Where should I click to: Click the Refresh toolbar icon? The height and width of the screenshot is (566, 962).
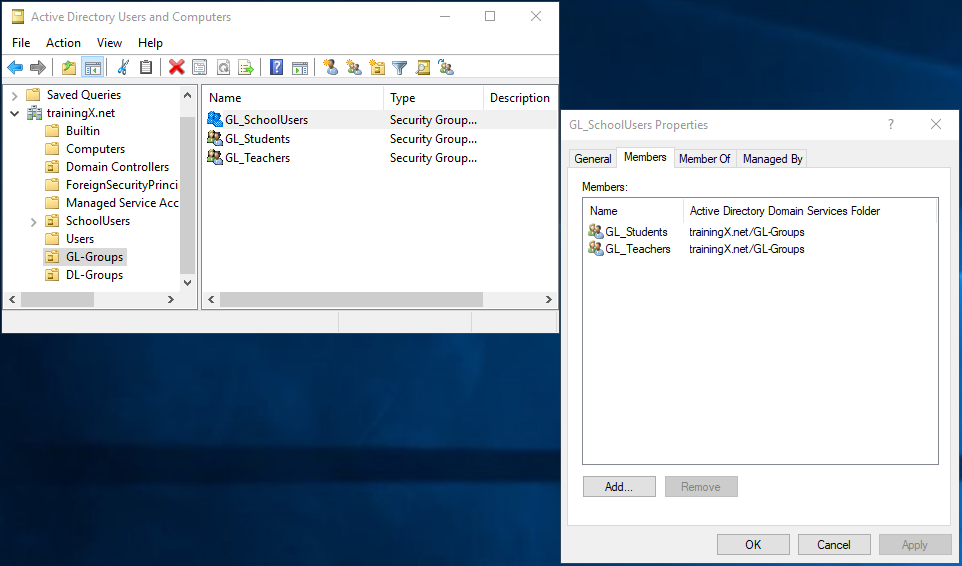tap(223, 67)
